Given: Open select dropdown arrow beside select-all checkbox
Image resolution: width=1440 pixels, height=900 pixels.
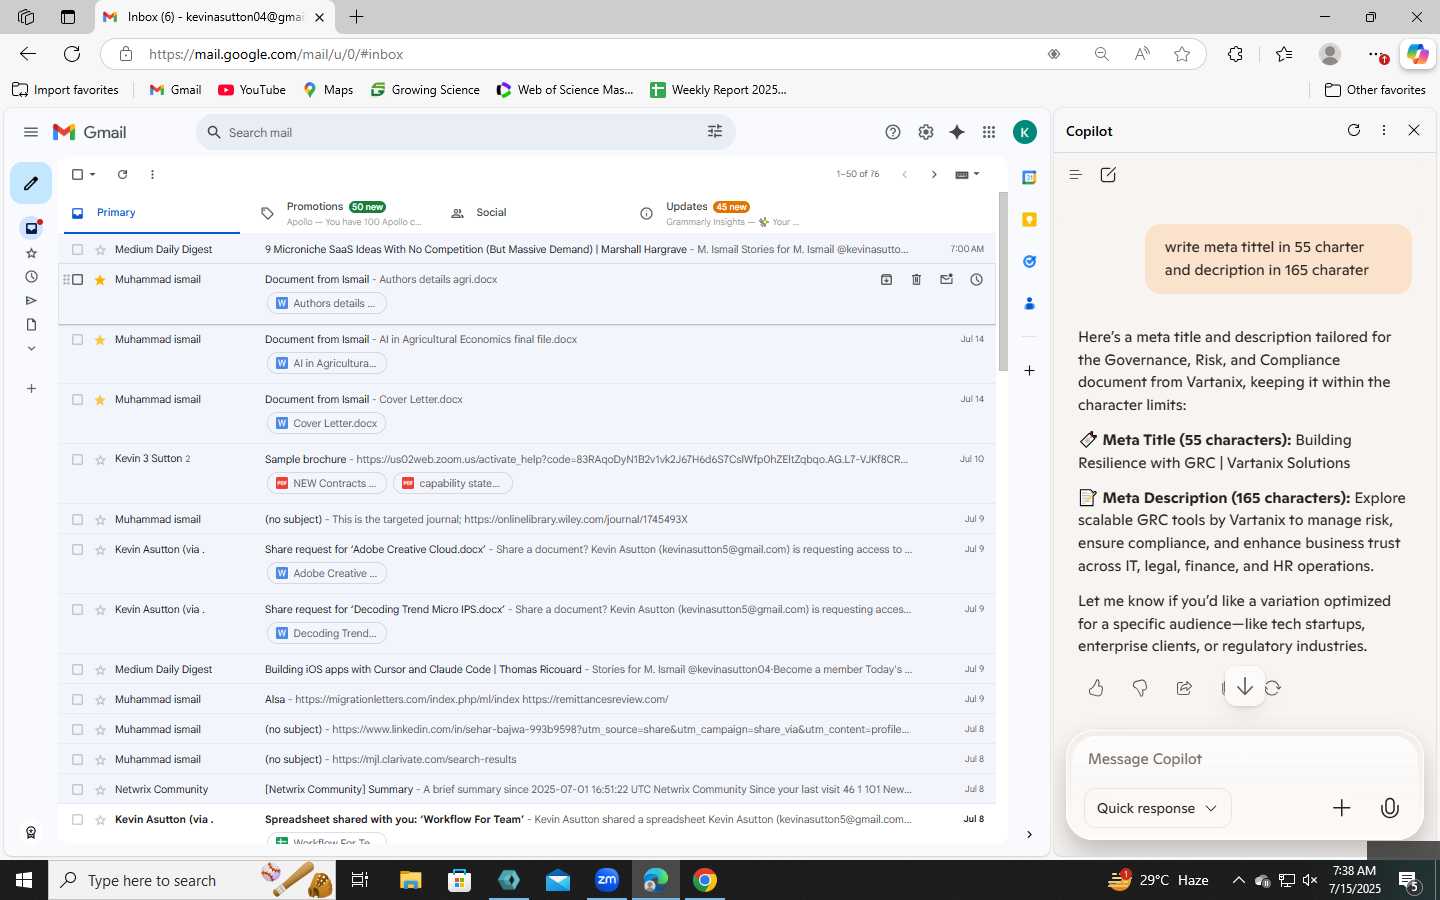Looking at the screenshot, I should click(92, 174).
